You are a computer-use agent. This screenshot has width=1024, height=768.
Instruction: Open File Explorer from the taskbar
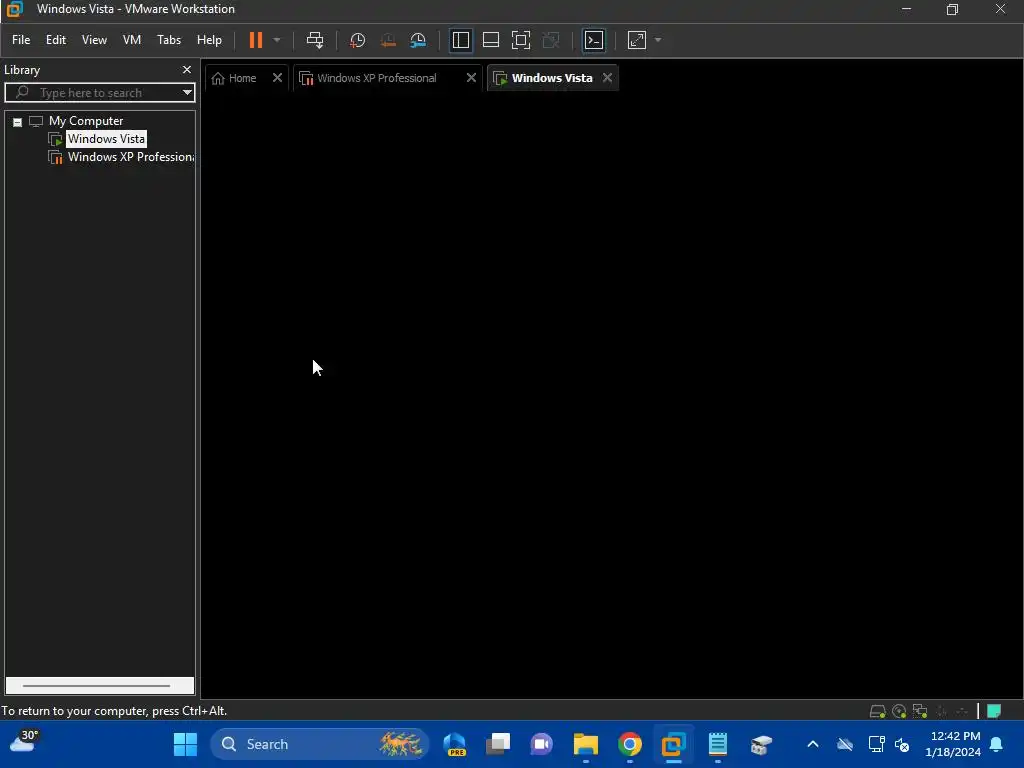586,744
